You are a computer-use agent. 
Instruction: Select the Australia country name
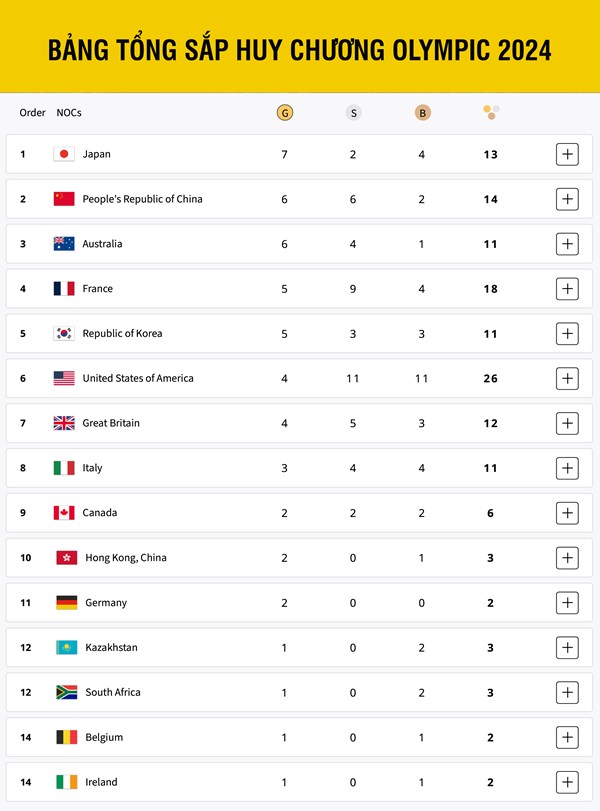[x=103, y=244]
